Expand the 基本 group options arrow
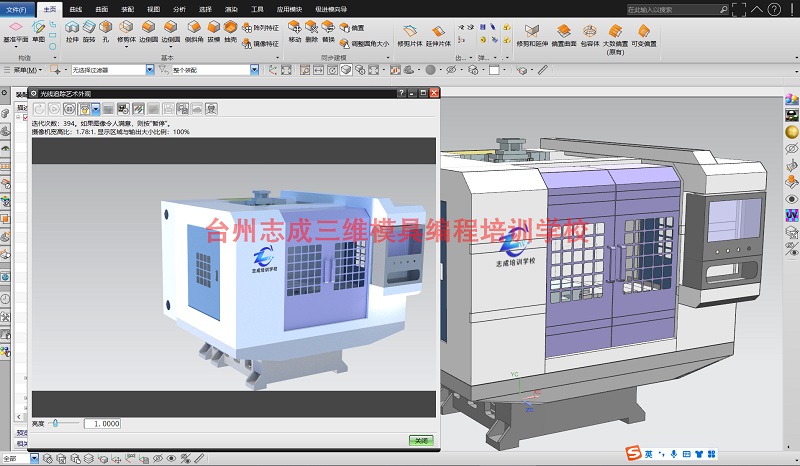This screenshot has width=800, height=466. click(278, 58)
